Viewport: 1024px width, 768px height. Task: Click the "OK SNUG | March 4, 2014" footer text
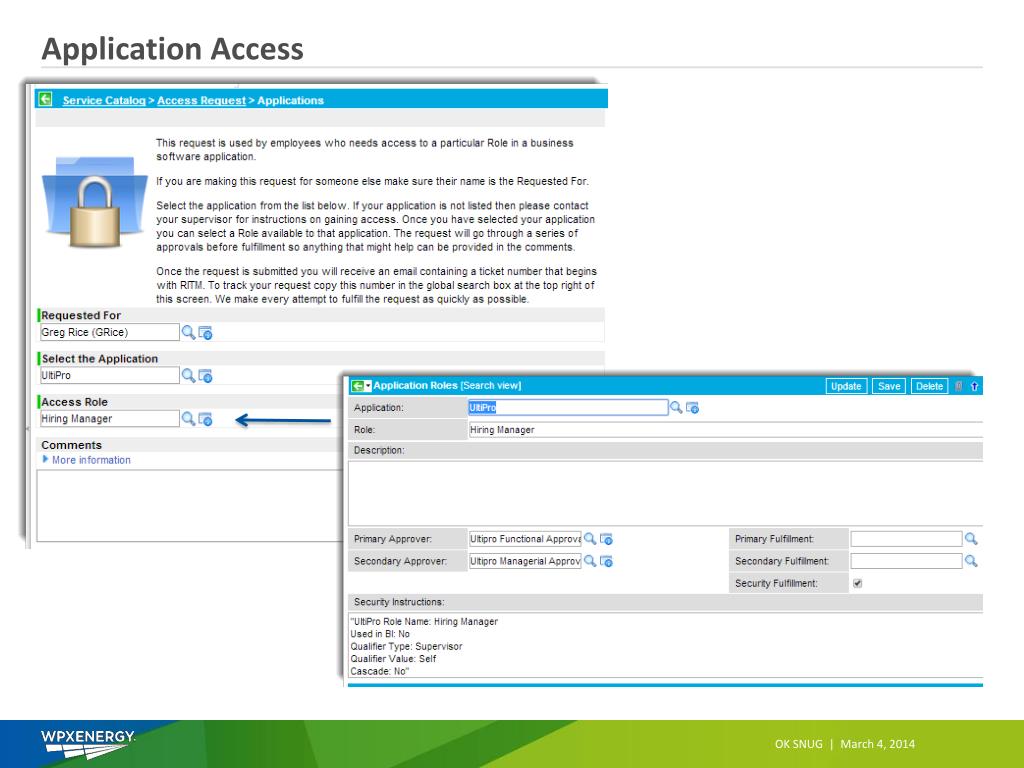[844, 744]
